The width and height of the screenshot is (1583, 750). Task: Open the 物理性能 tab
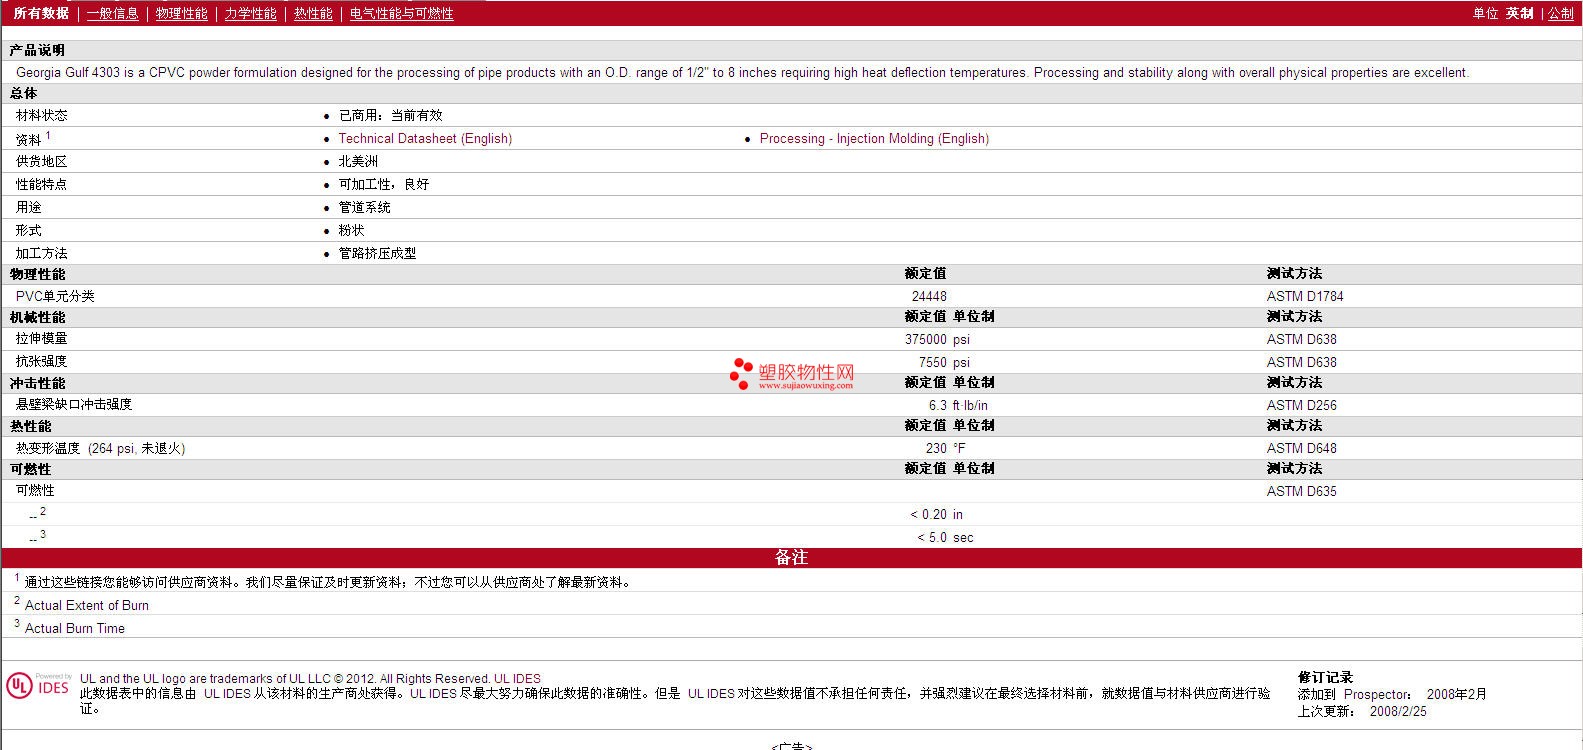point(182,13)
